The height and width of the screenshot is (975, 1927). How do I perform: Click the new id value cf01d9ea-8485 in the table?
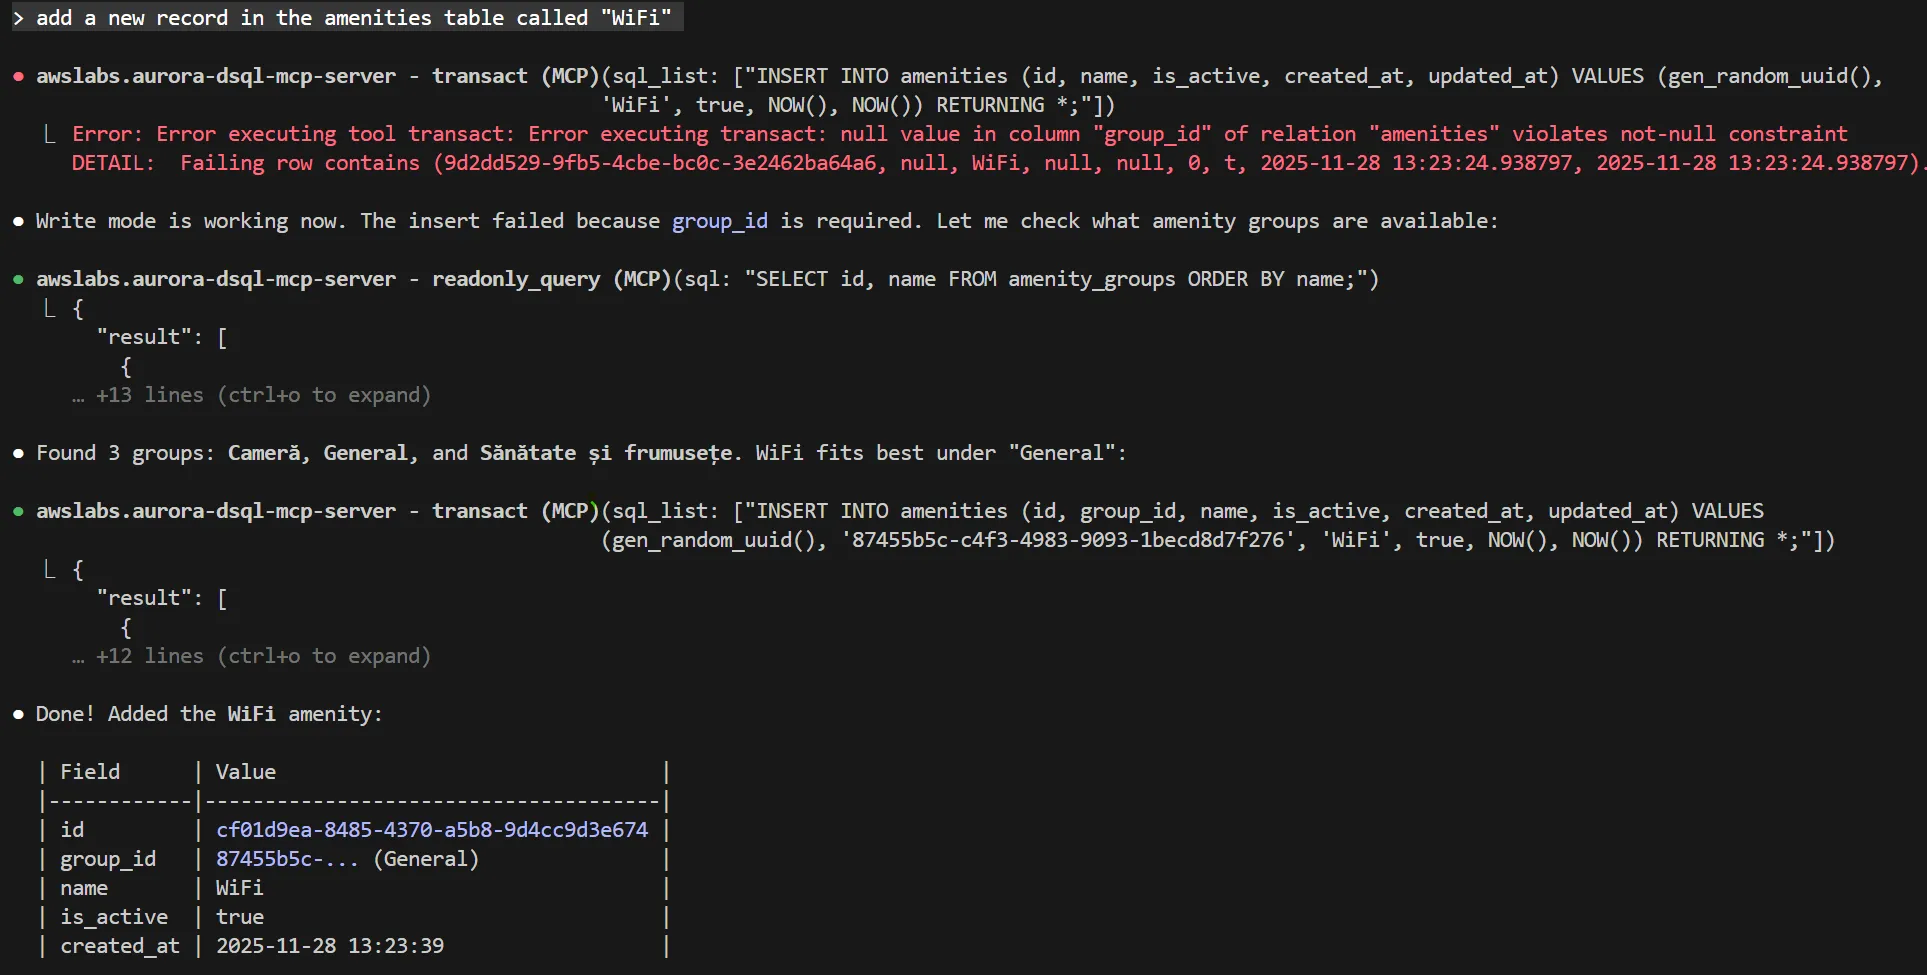[x=432, y=830]
